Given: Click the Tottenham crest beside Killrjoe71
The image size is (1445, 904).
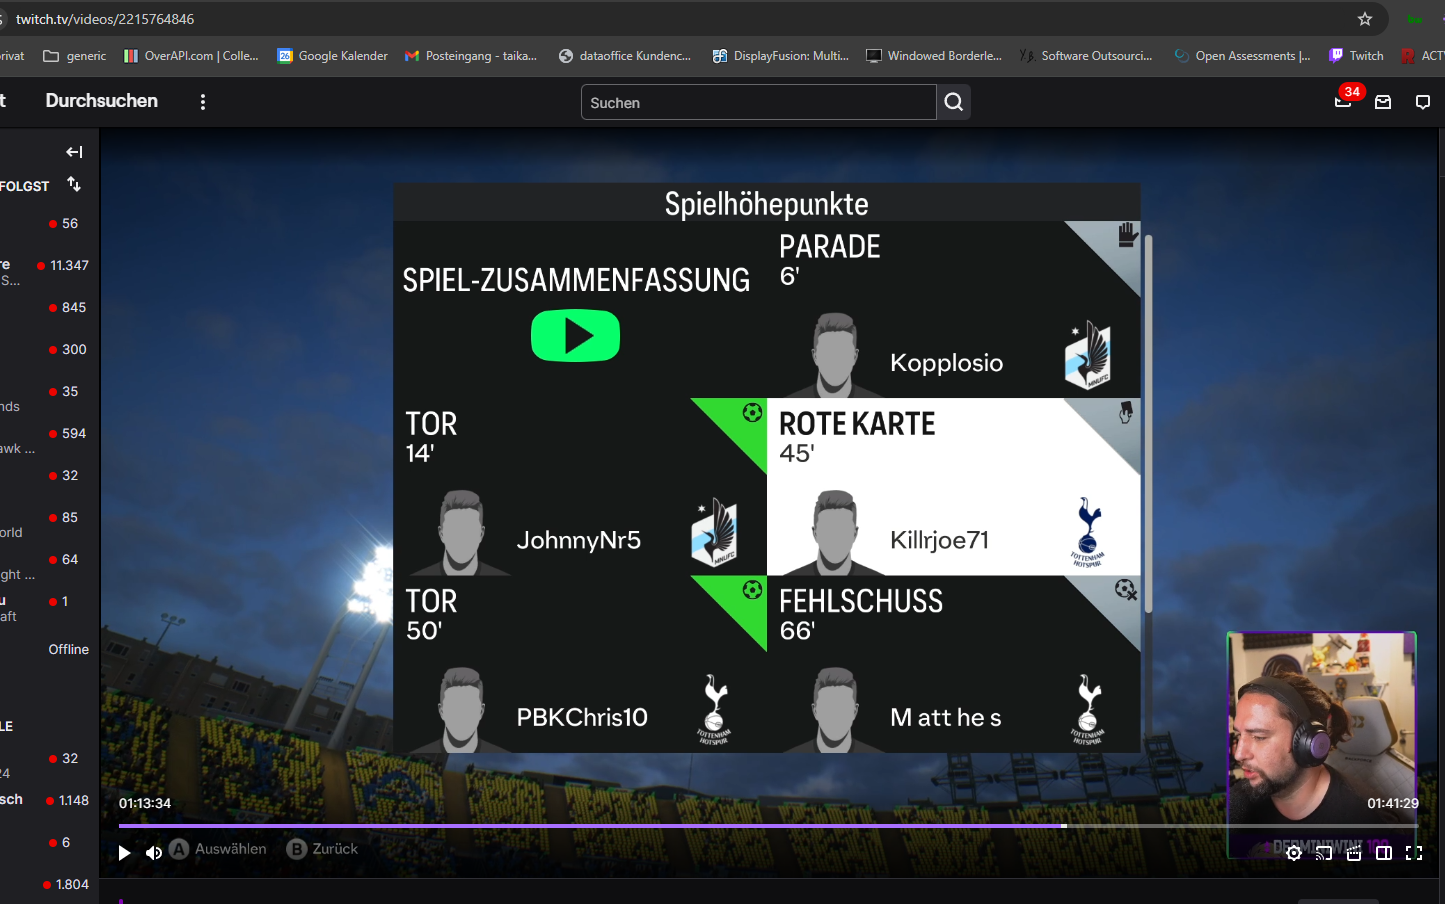Looking at the screenshot, I should point(1088,532).
